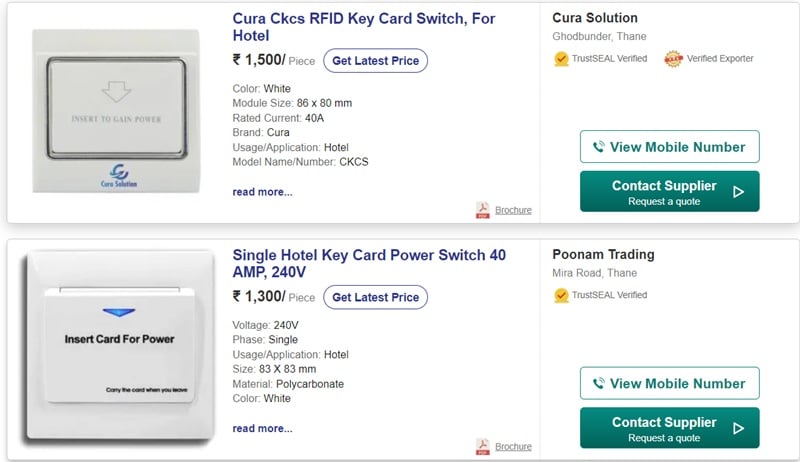Click the PDF icon in Poonam Trading listing

(483, 446)
